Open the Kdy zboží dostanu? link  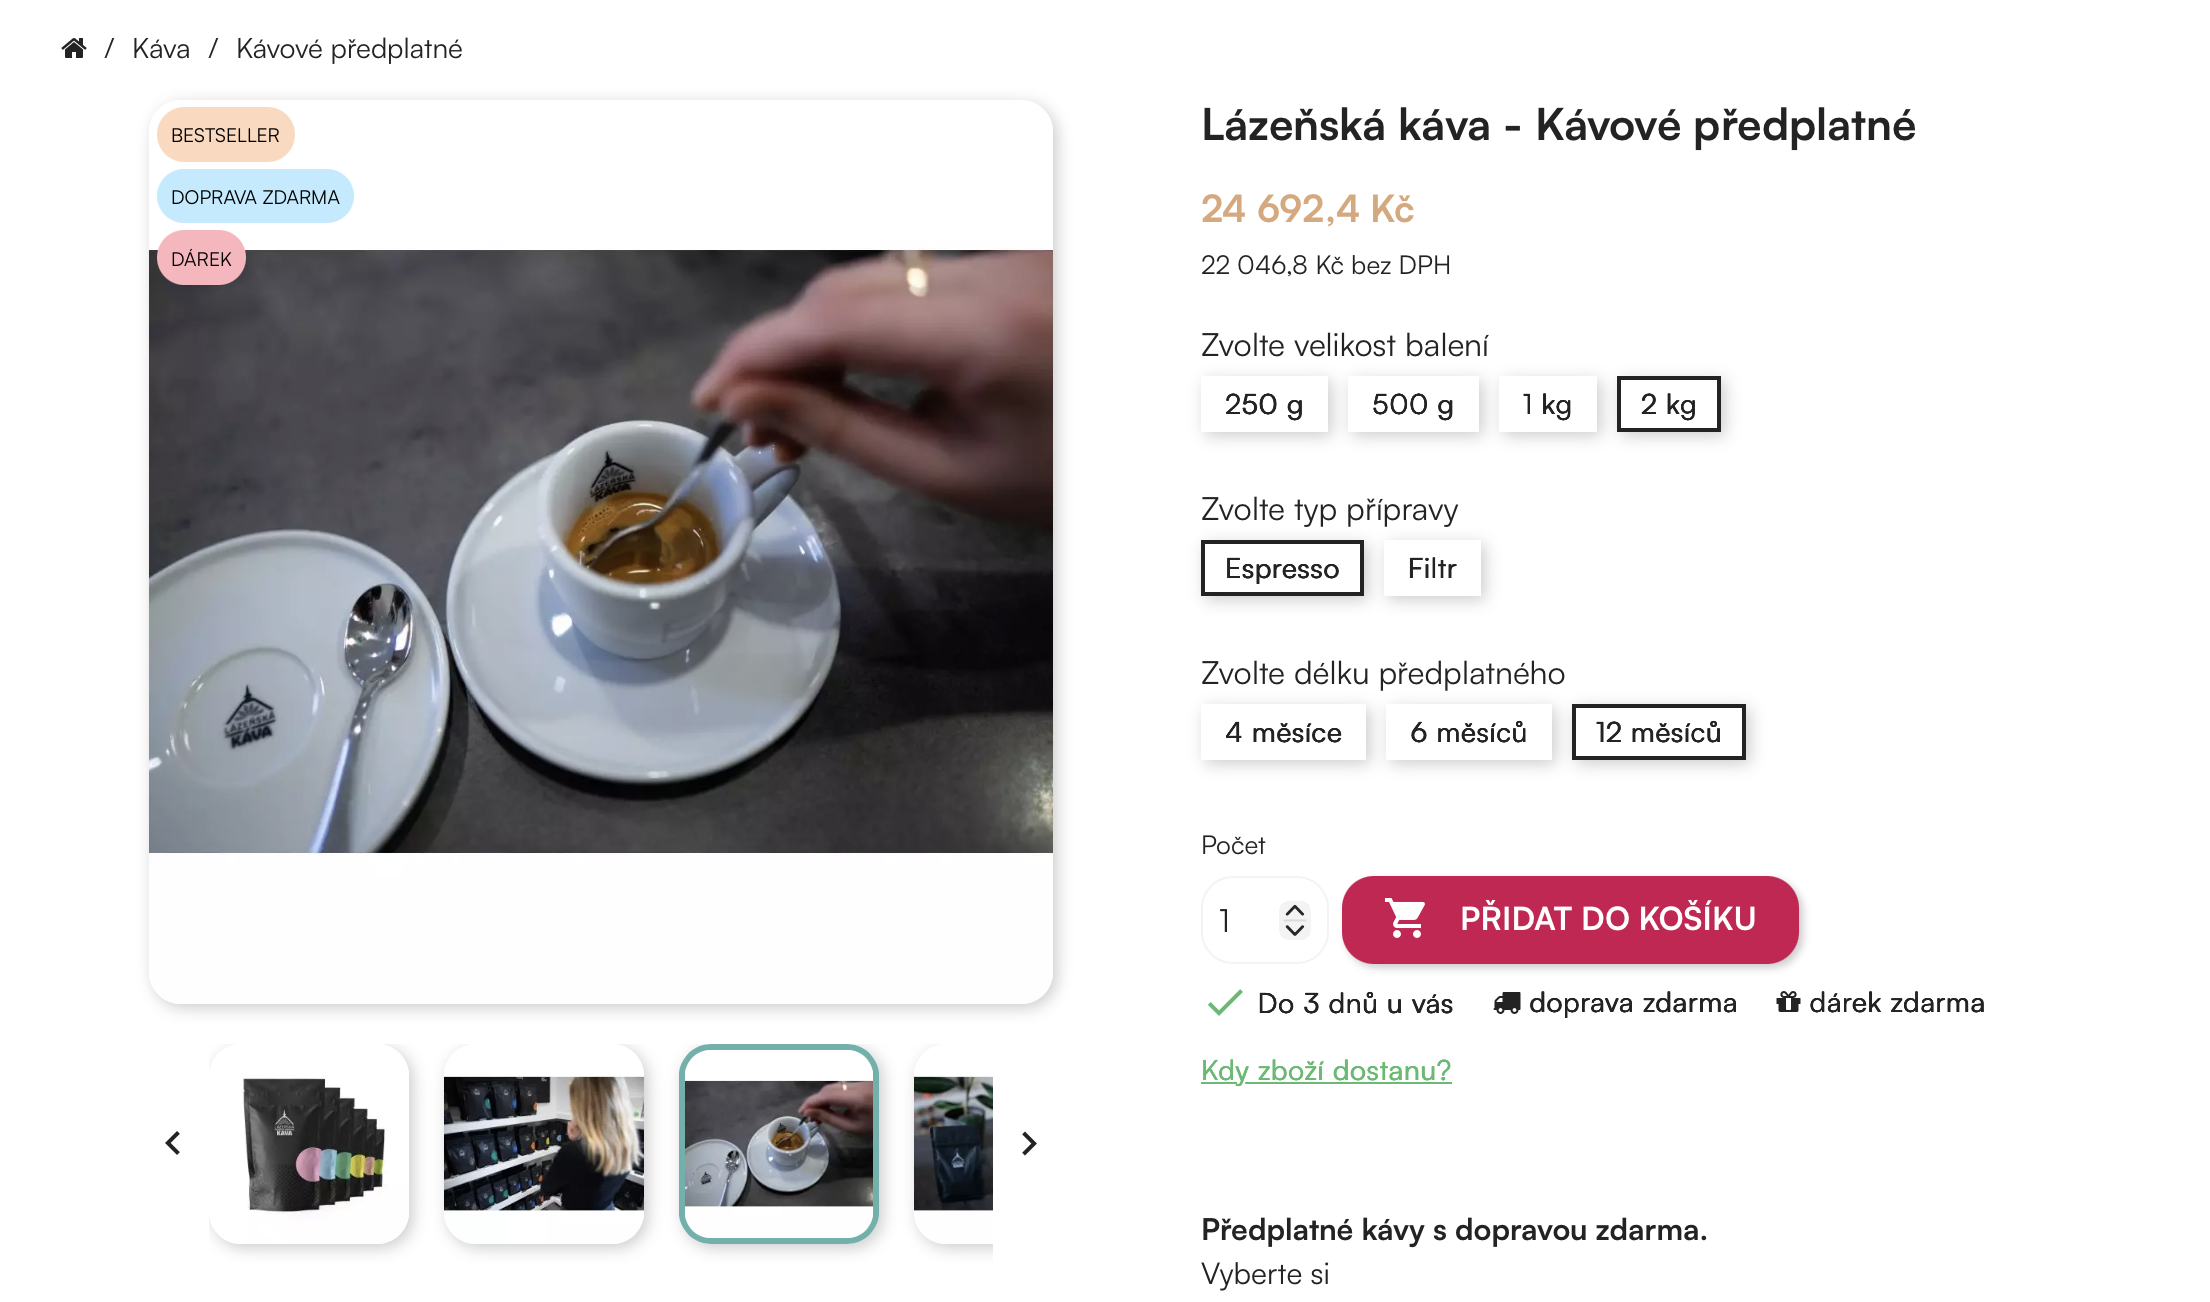click(1326, 1070)
